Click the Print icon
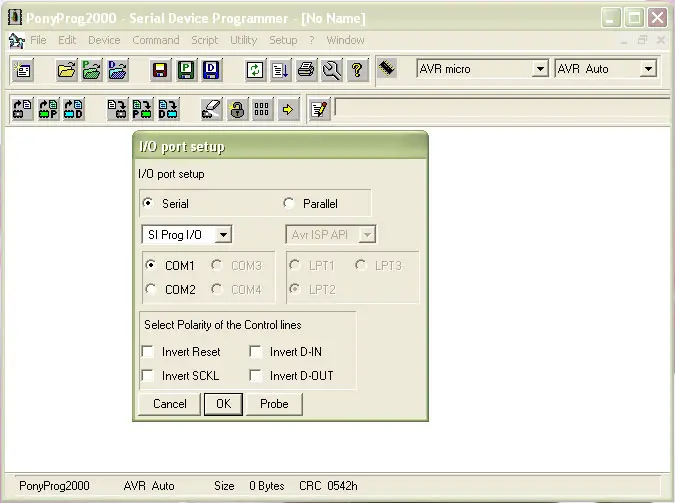This screenshot has width=675, height=503. click(x=306, y=70)
